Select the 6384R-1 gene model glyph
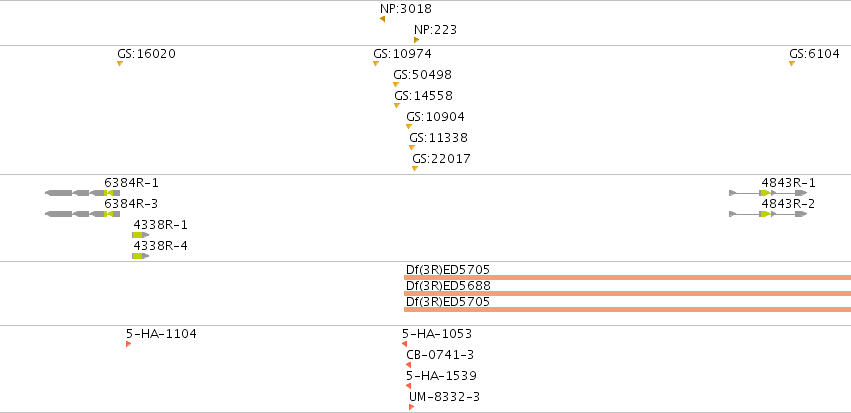 (82, 193)
